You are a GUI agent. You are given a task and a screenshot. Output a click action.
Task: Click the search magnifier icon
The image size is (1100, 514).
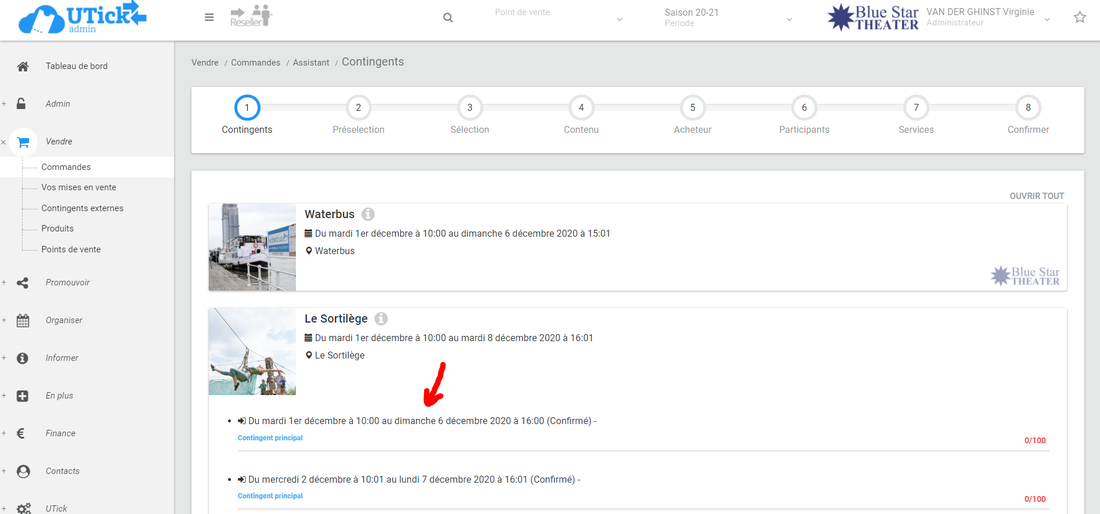point(448,18)
